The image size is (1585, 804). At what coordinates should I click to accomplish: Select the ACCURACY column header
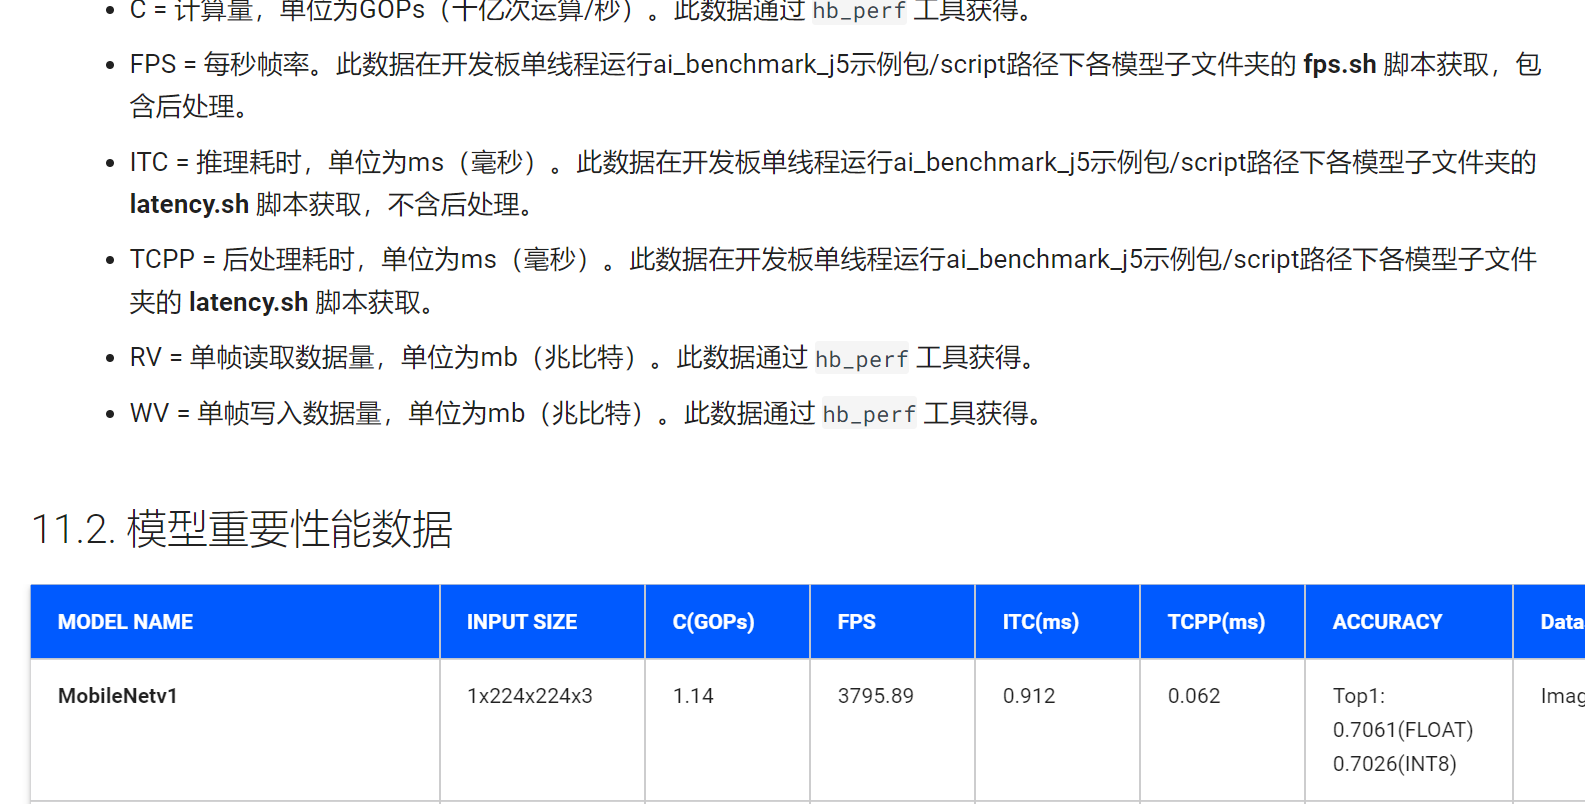(x=1387, y=622)
